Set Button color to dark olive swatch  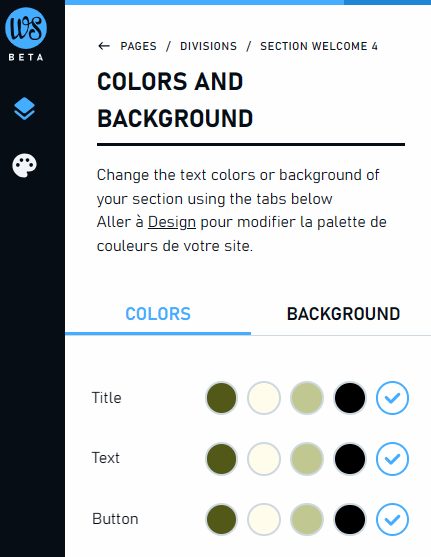click(x=221, y=519)
